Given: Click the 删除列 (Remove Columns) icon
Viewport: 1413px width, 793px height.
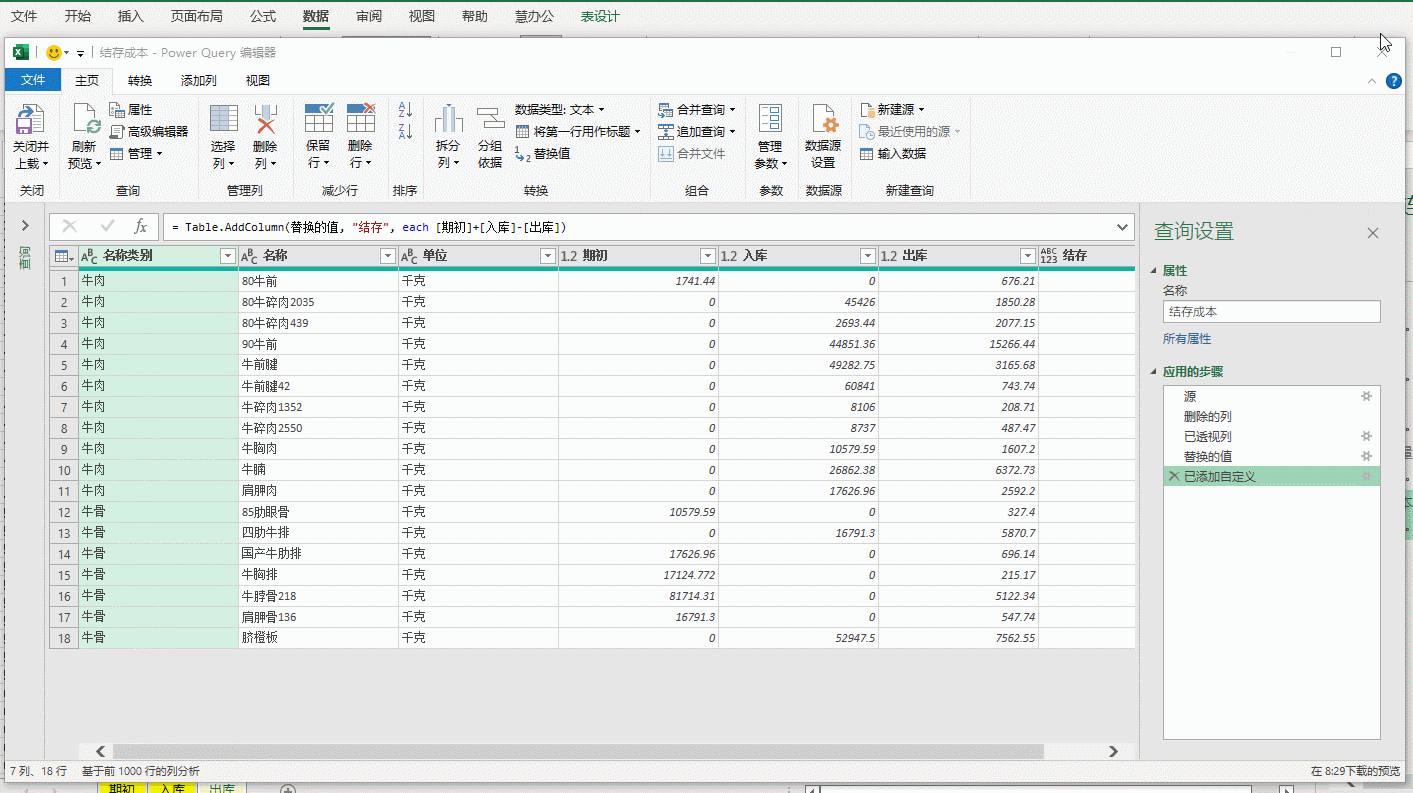Looking at the screenshot, I should pyautogui.click(x=265, y=119).
